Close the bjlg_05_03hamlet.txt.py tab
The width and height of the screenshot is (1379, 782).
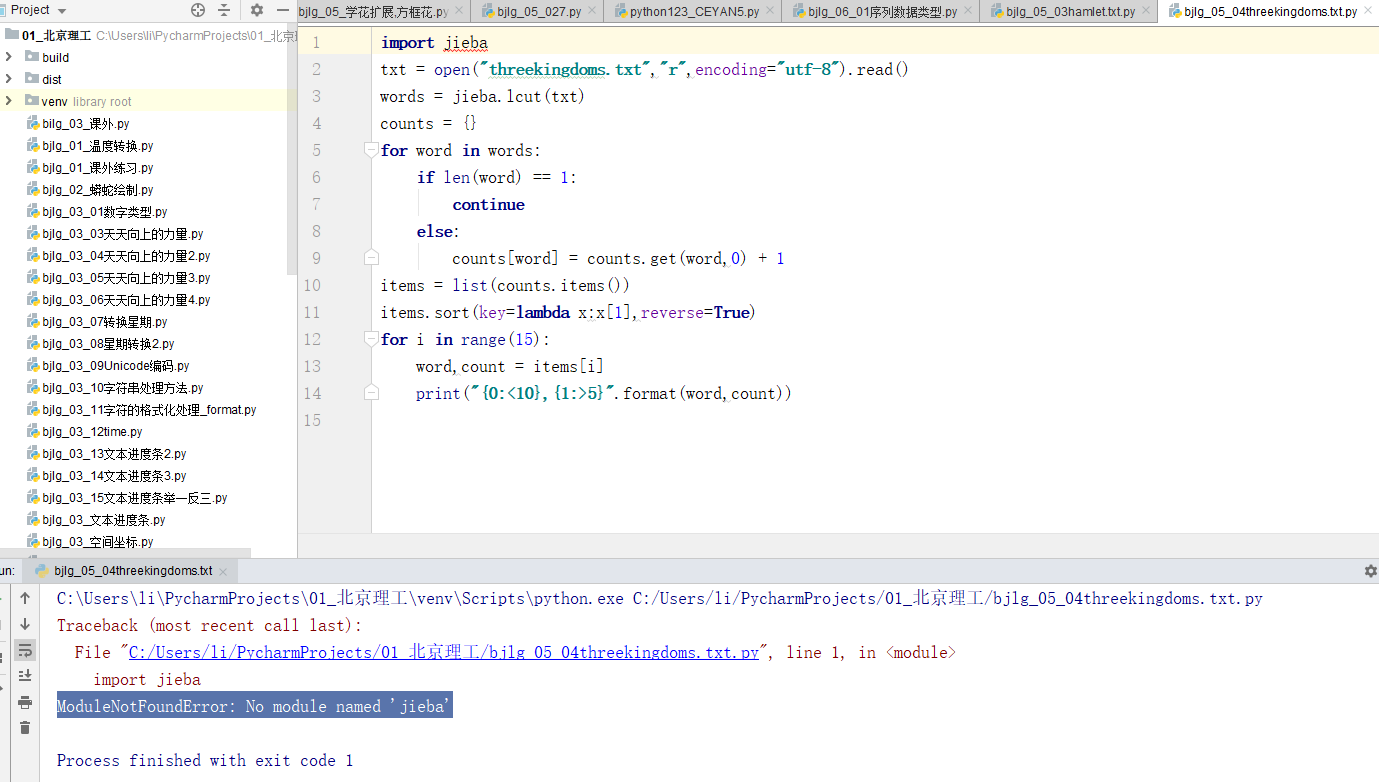1144,12
